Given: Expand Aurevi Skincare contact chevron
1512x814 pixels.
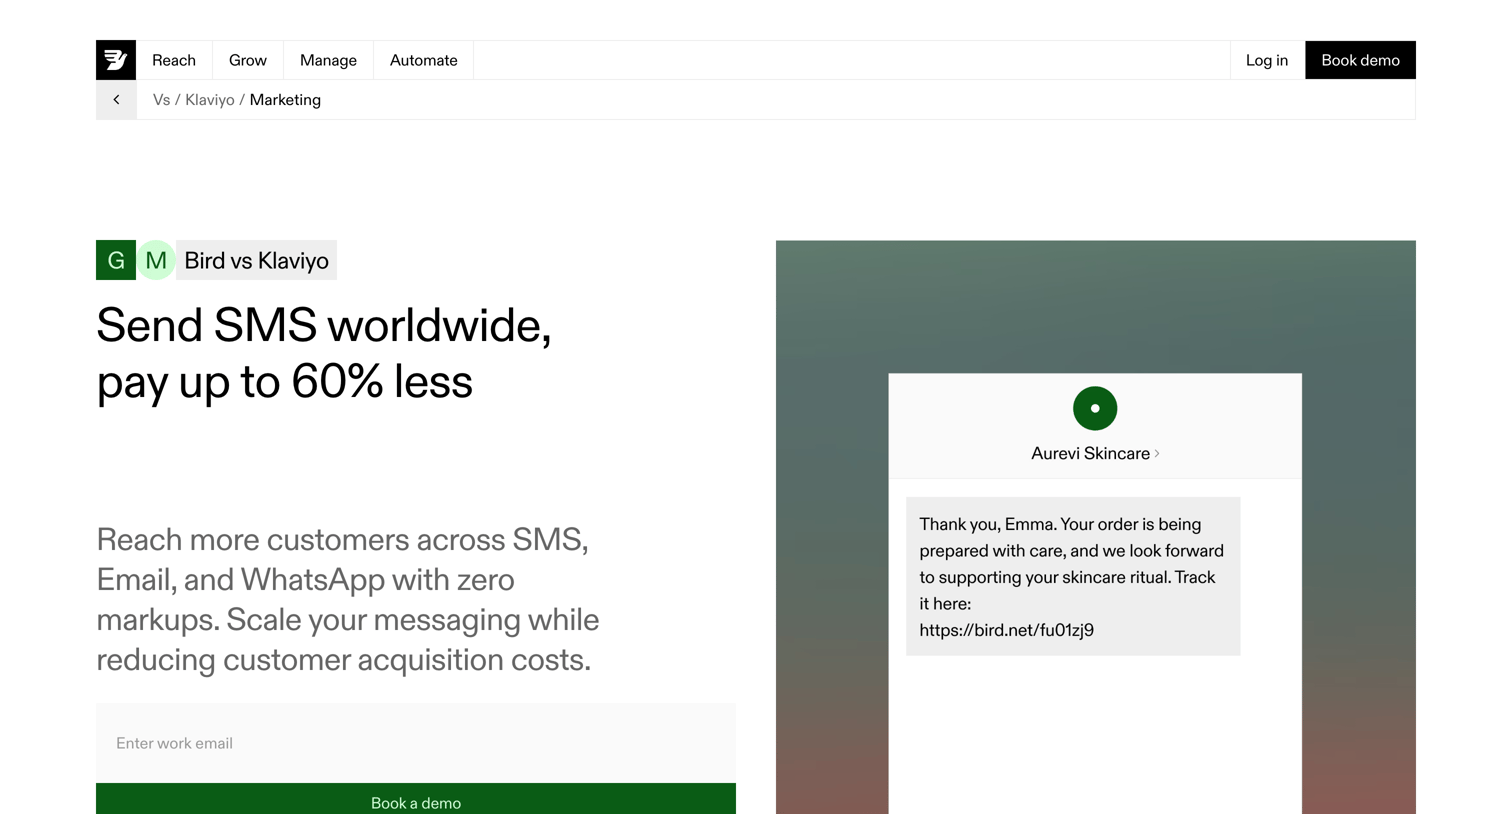Looking at the screenshot, I should (1157, 453).
